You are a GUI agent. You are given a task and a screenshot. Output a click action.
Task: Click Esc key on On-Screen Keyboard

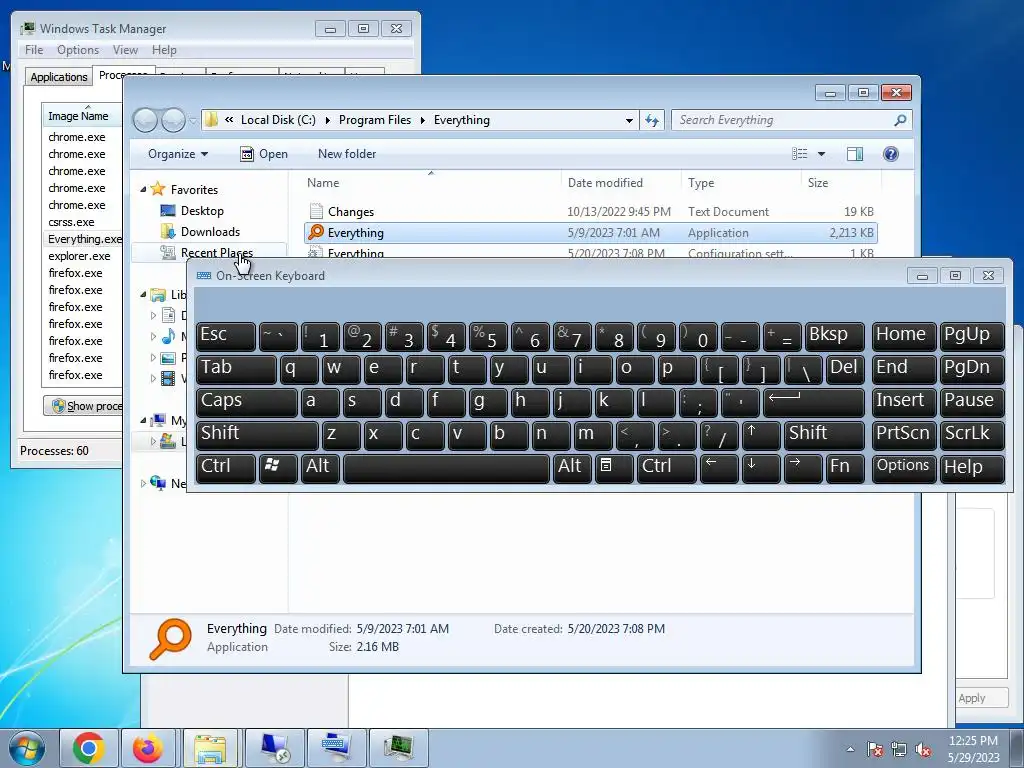pyautogui.click(x=225, y=336)
